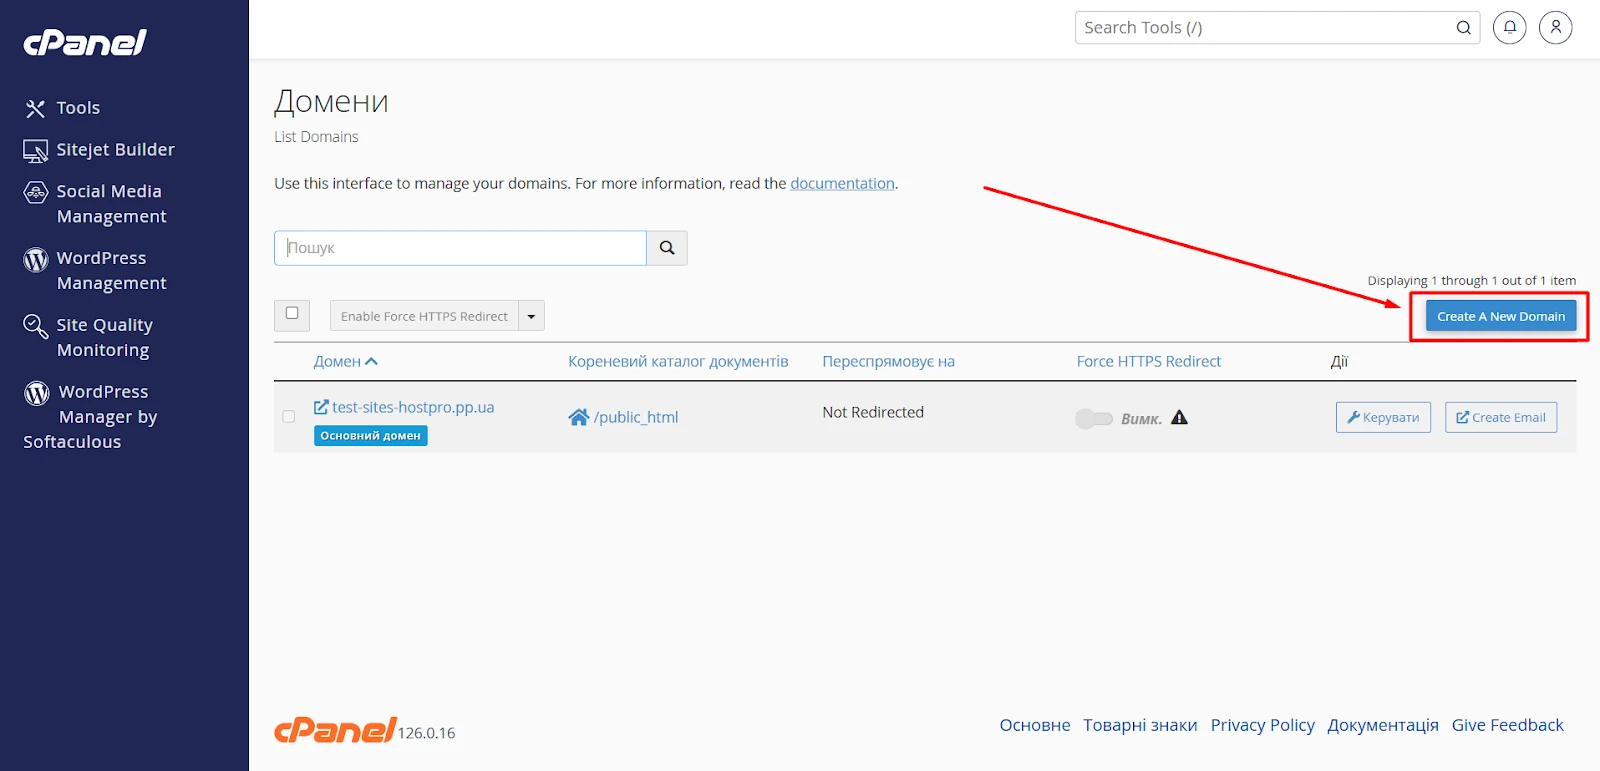
Task: Open the /public_html document root link
Action: point(623,417)
